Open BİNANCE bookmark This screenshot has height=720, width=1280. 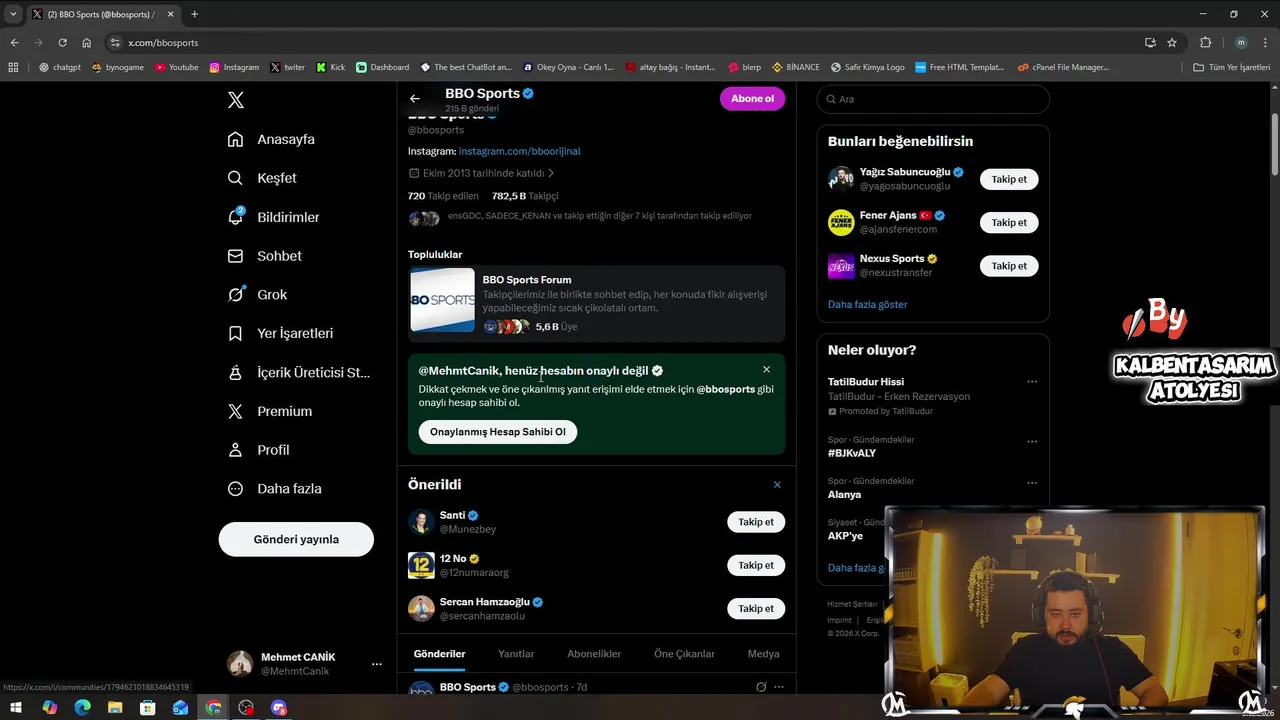click(795, 67)
